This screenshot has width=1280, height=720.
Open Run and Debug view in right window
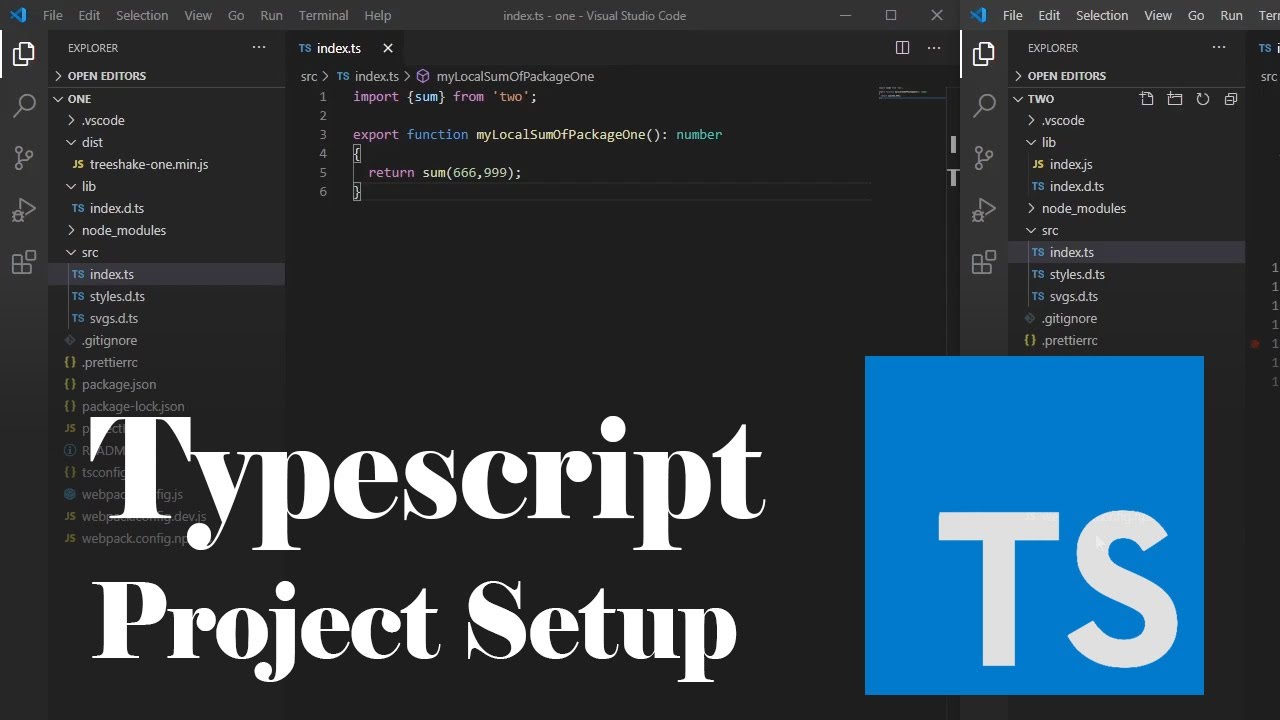point(984,210)
